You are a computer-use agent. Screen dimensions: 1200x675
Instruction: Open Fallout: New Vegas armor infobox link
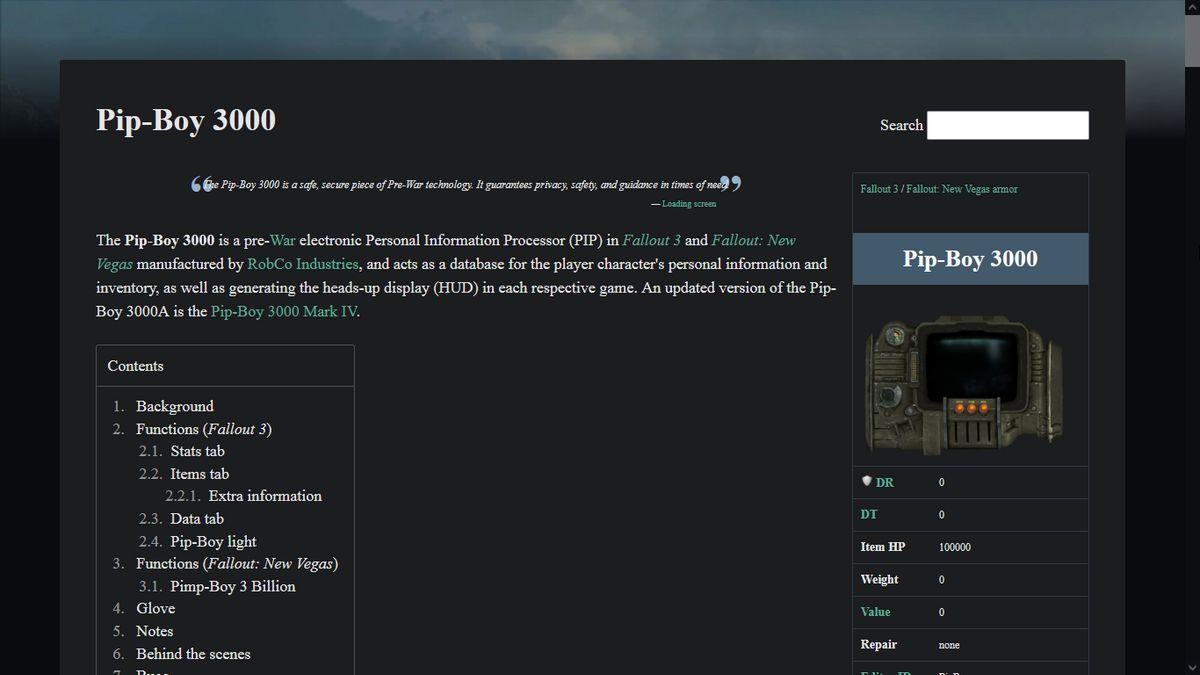[962, 189]
